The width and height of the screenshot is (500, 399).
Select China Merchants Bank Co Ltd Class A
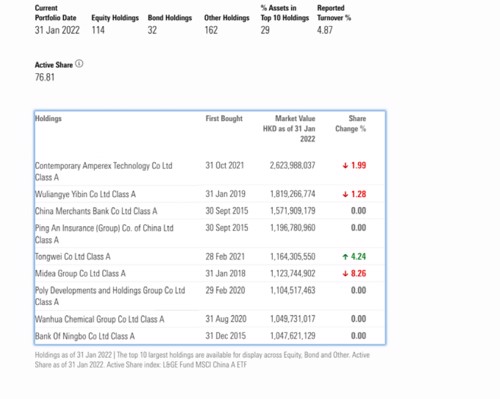click(x=96, y=211)
